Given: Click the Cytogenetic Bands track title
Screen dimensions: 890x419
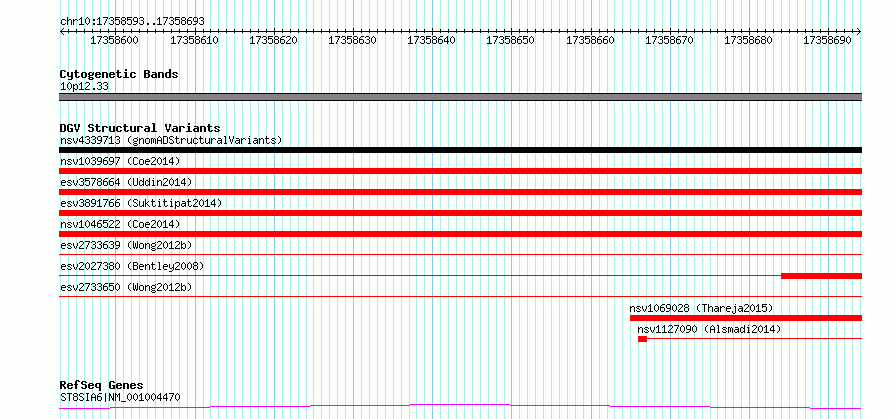Looking at the screenshot, I should click(119, 74).
